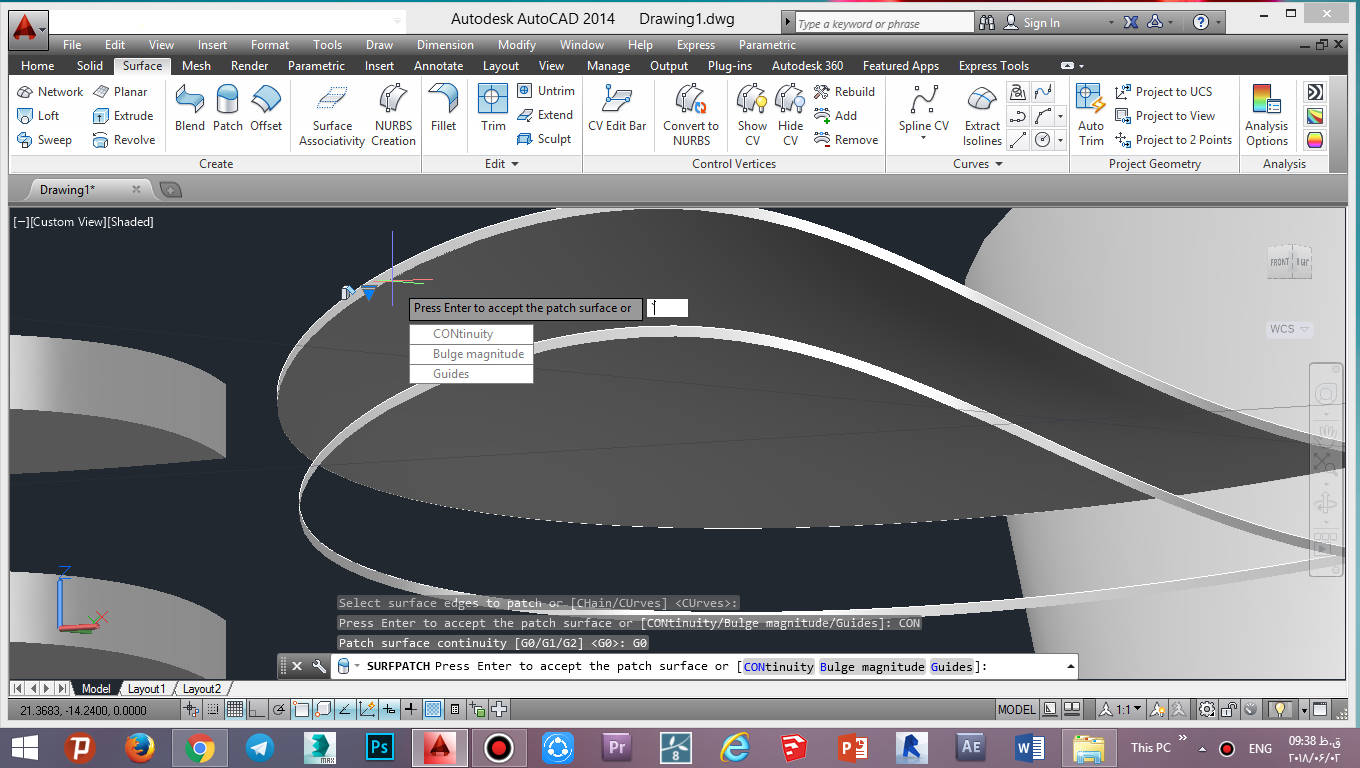Add a control vertex

[835, 115]
